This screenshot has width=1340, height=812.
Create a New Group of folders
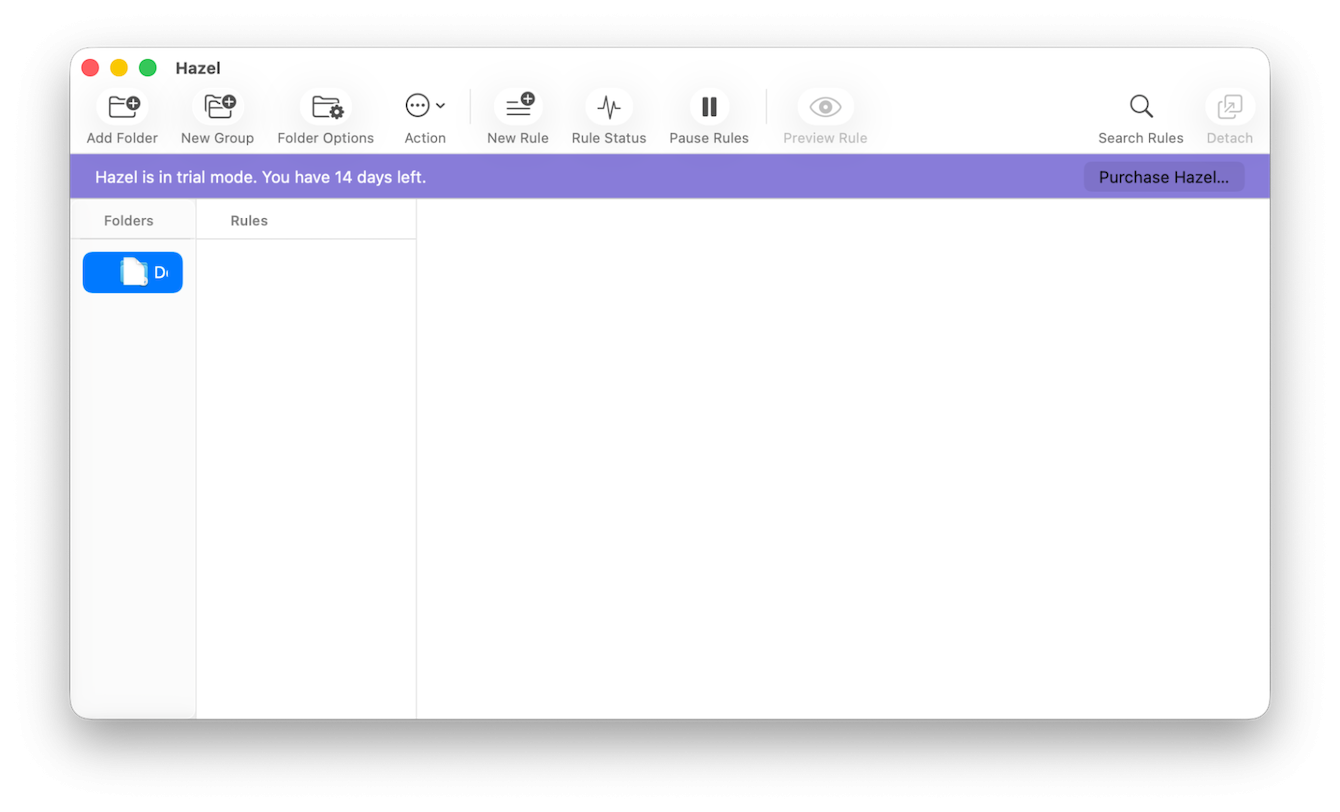(x=218, y=105)
